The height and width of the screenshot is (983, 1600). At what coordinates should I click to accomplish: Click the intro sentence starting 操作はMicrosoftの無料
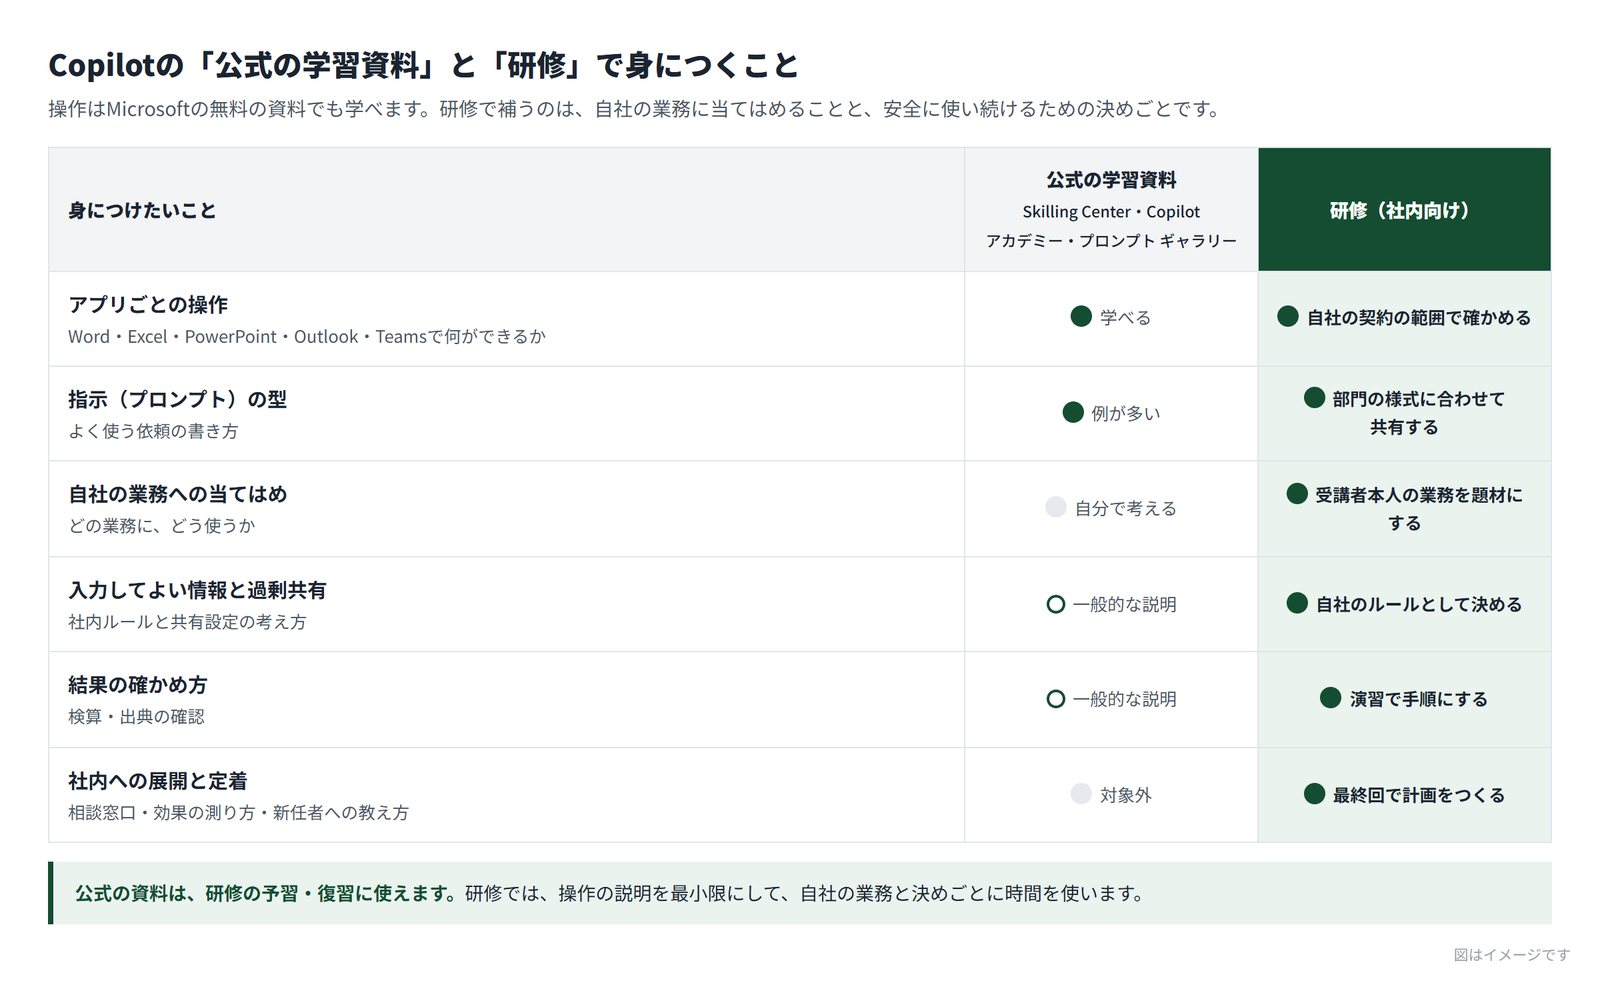pyautogui.click(x=635, y=109)
